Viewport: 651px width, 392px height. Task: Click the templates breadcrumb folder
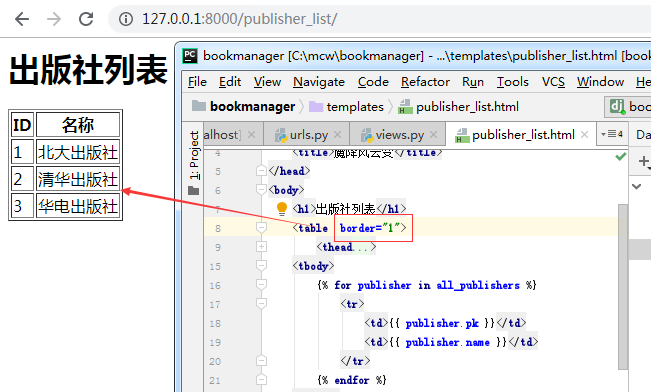[x=347, y=107]
